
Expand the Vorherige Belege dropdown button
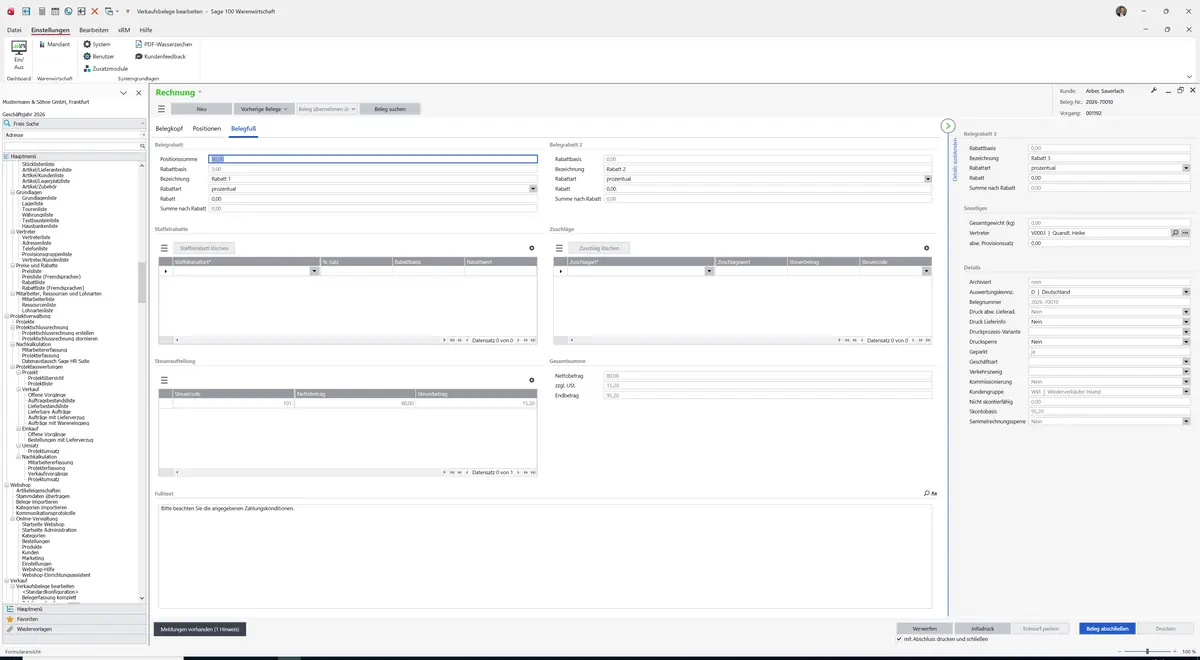(262, 108)
